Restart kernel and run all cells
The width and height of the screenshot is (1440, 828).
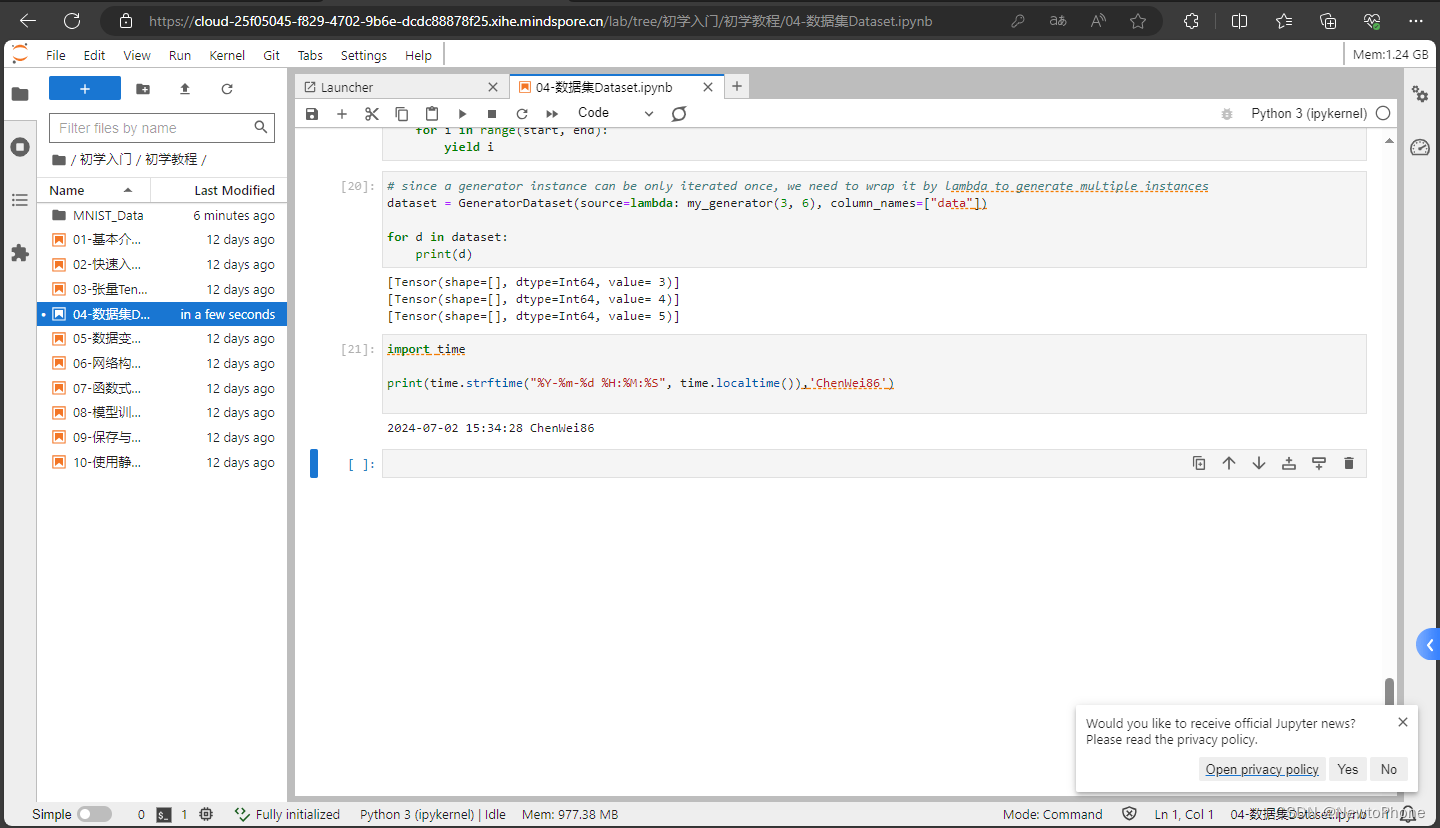(552, 114)
